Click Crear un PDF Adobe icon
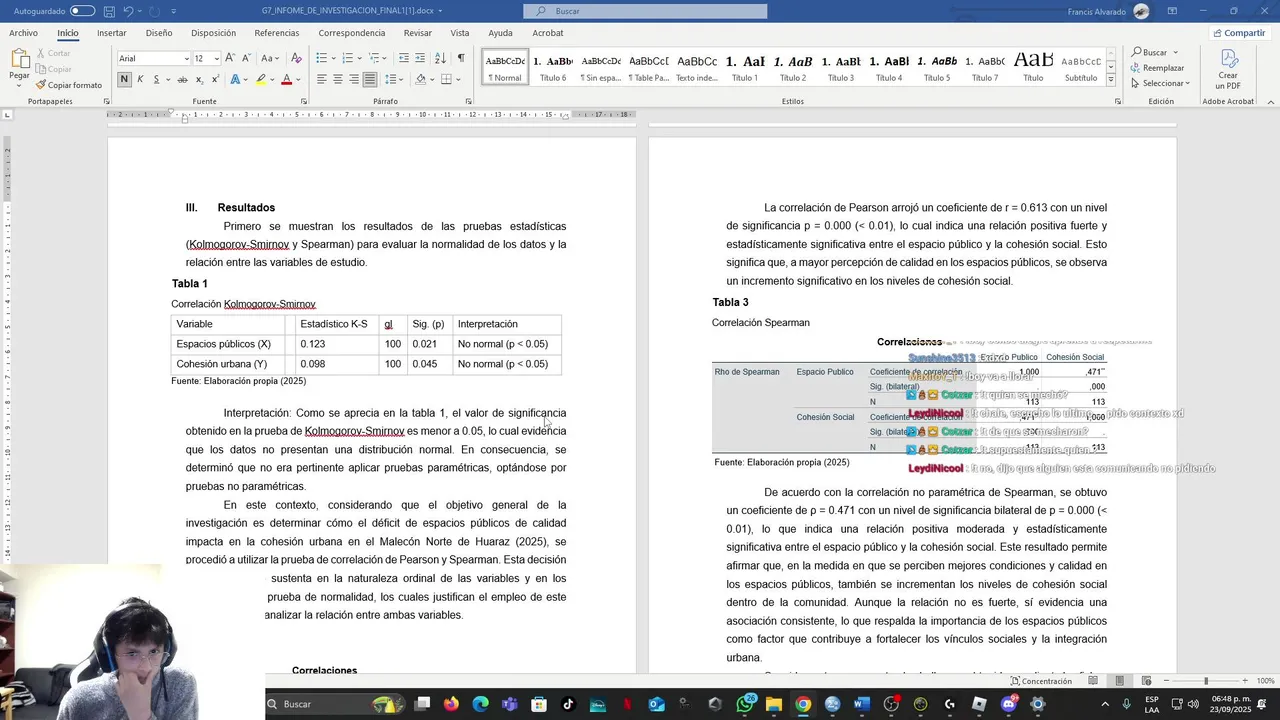This screenshot has height=720, width=1280. tap(1228, 67)
